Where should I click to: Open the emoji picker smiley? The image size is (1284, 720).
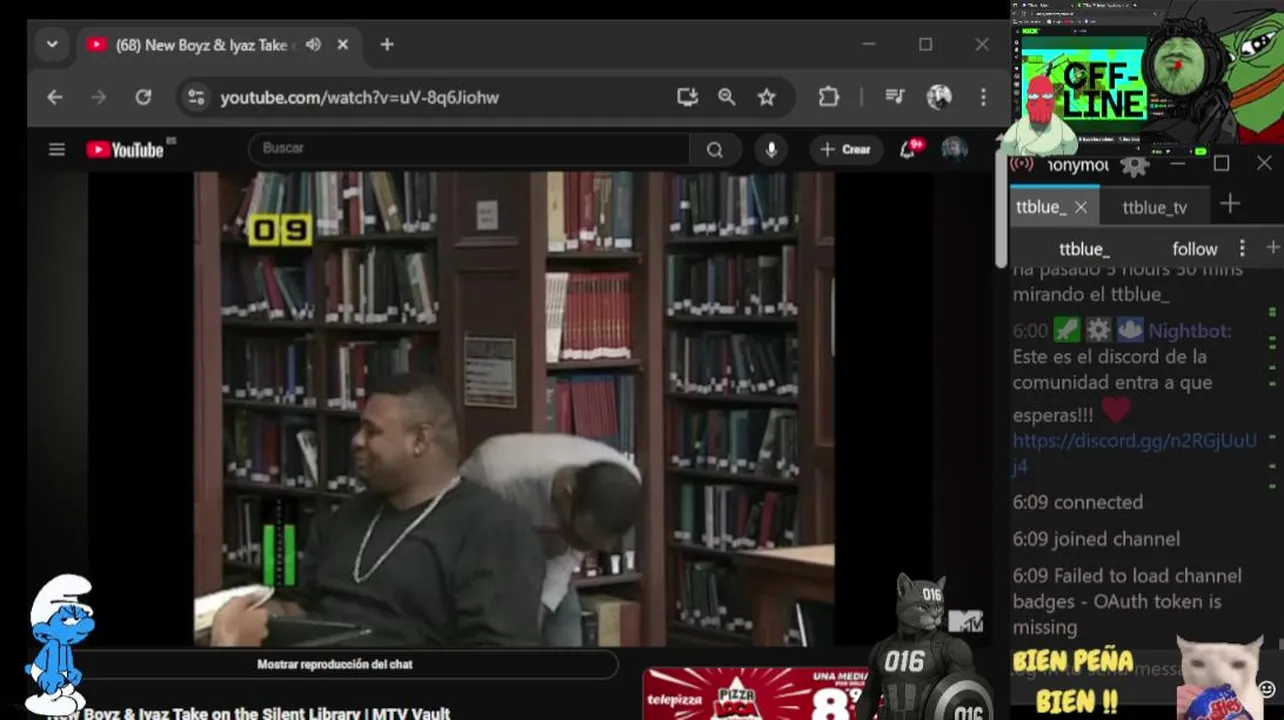(x=1268, y=688)
